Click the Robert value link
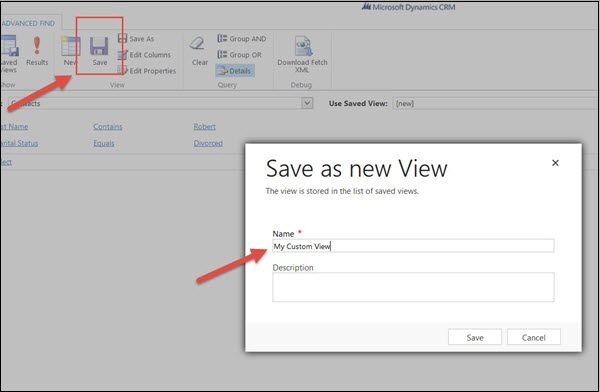Viewport: 600px width, 392px height. [x=204, y=126]
